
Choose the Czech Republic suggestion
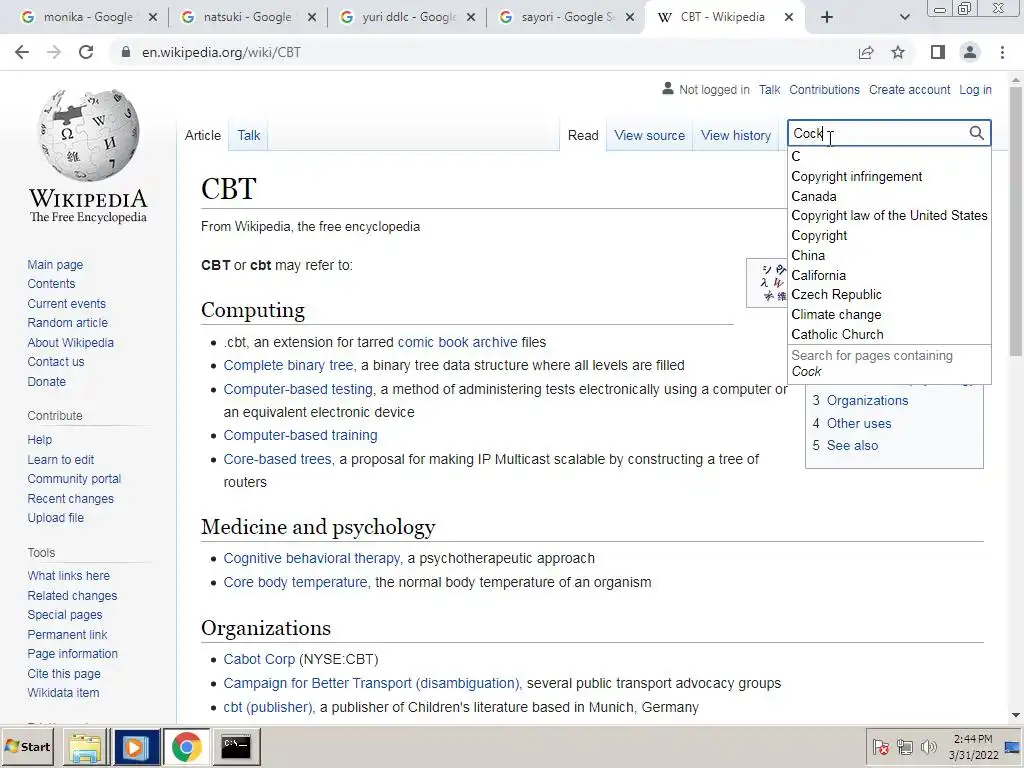889,295
